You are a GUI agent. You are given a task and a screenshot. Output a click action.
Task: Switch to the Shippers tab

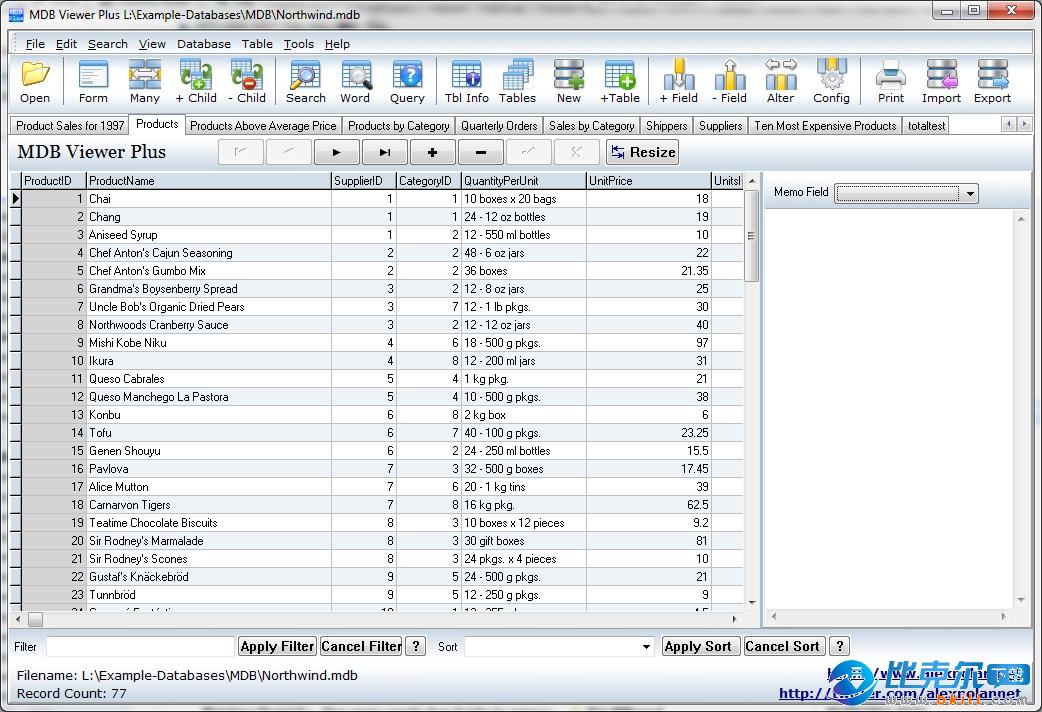(666, 126)
